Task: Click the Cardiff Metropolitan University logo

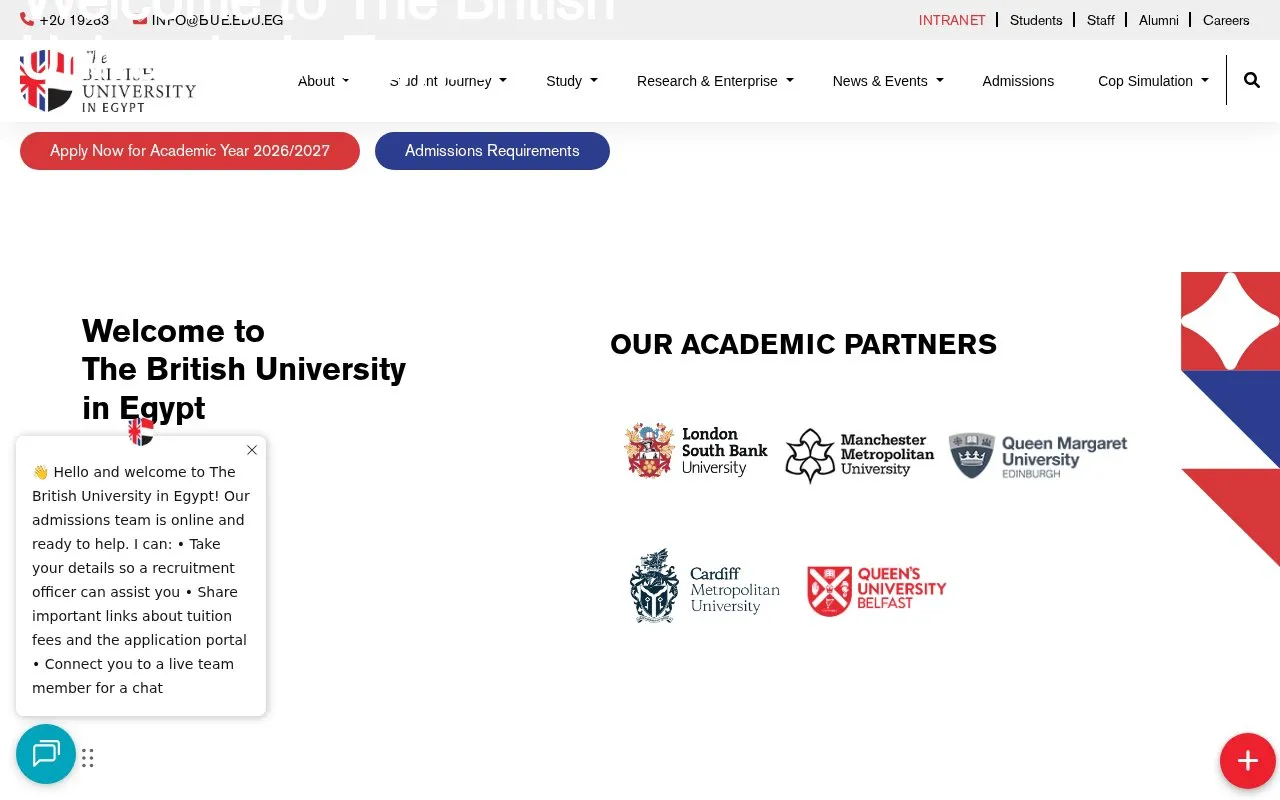Action: (x=705, y=586)
